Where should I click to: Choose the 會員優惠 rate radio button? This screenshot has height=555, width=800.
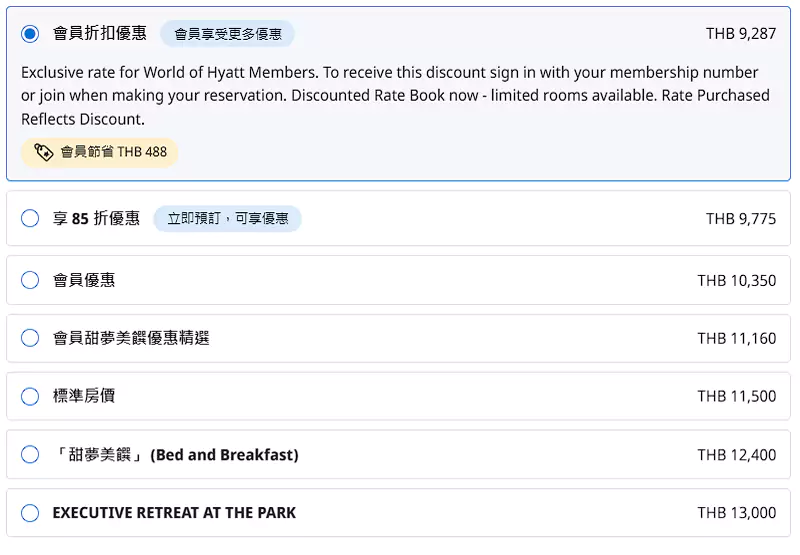coord(30,280)
